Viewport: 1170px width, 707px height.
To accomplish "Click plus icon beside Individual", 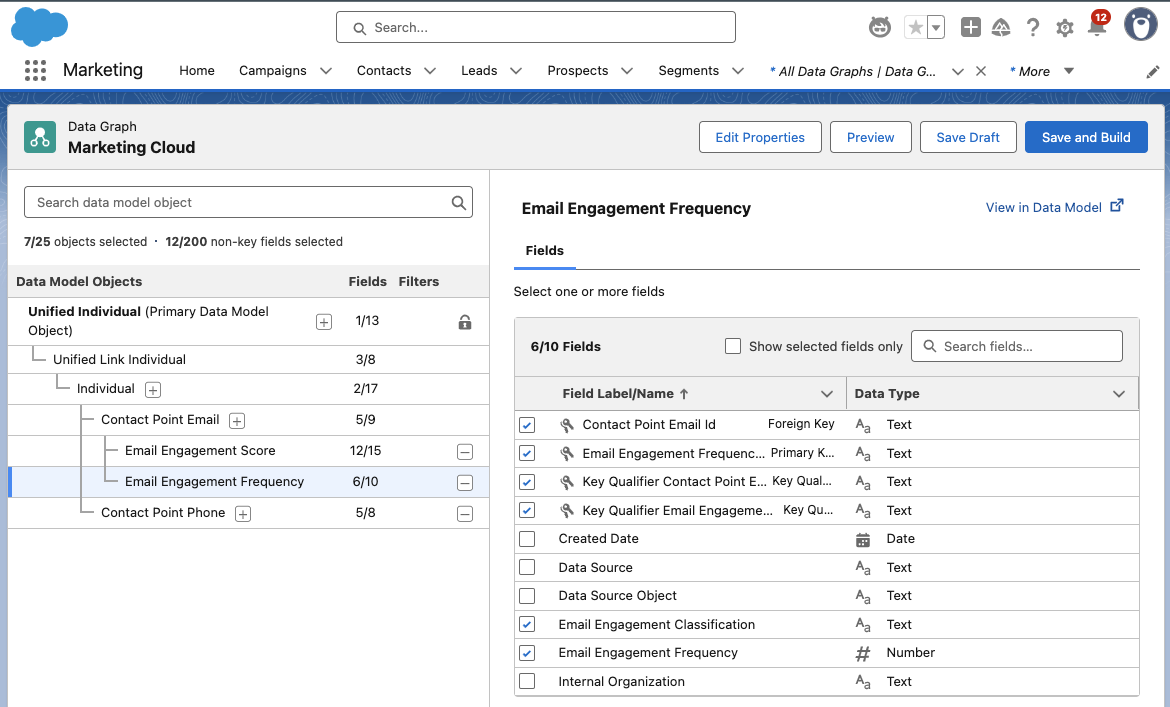I will pyautogui.click(x=153, y=390).
